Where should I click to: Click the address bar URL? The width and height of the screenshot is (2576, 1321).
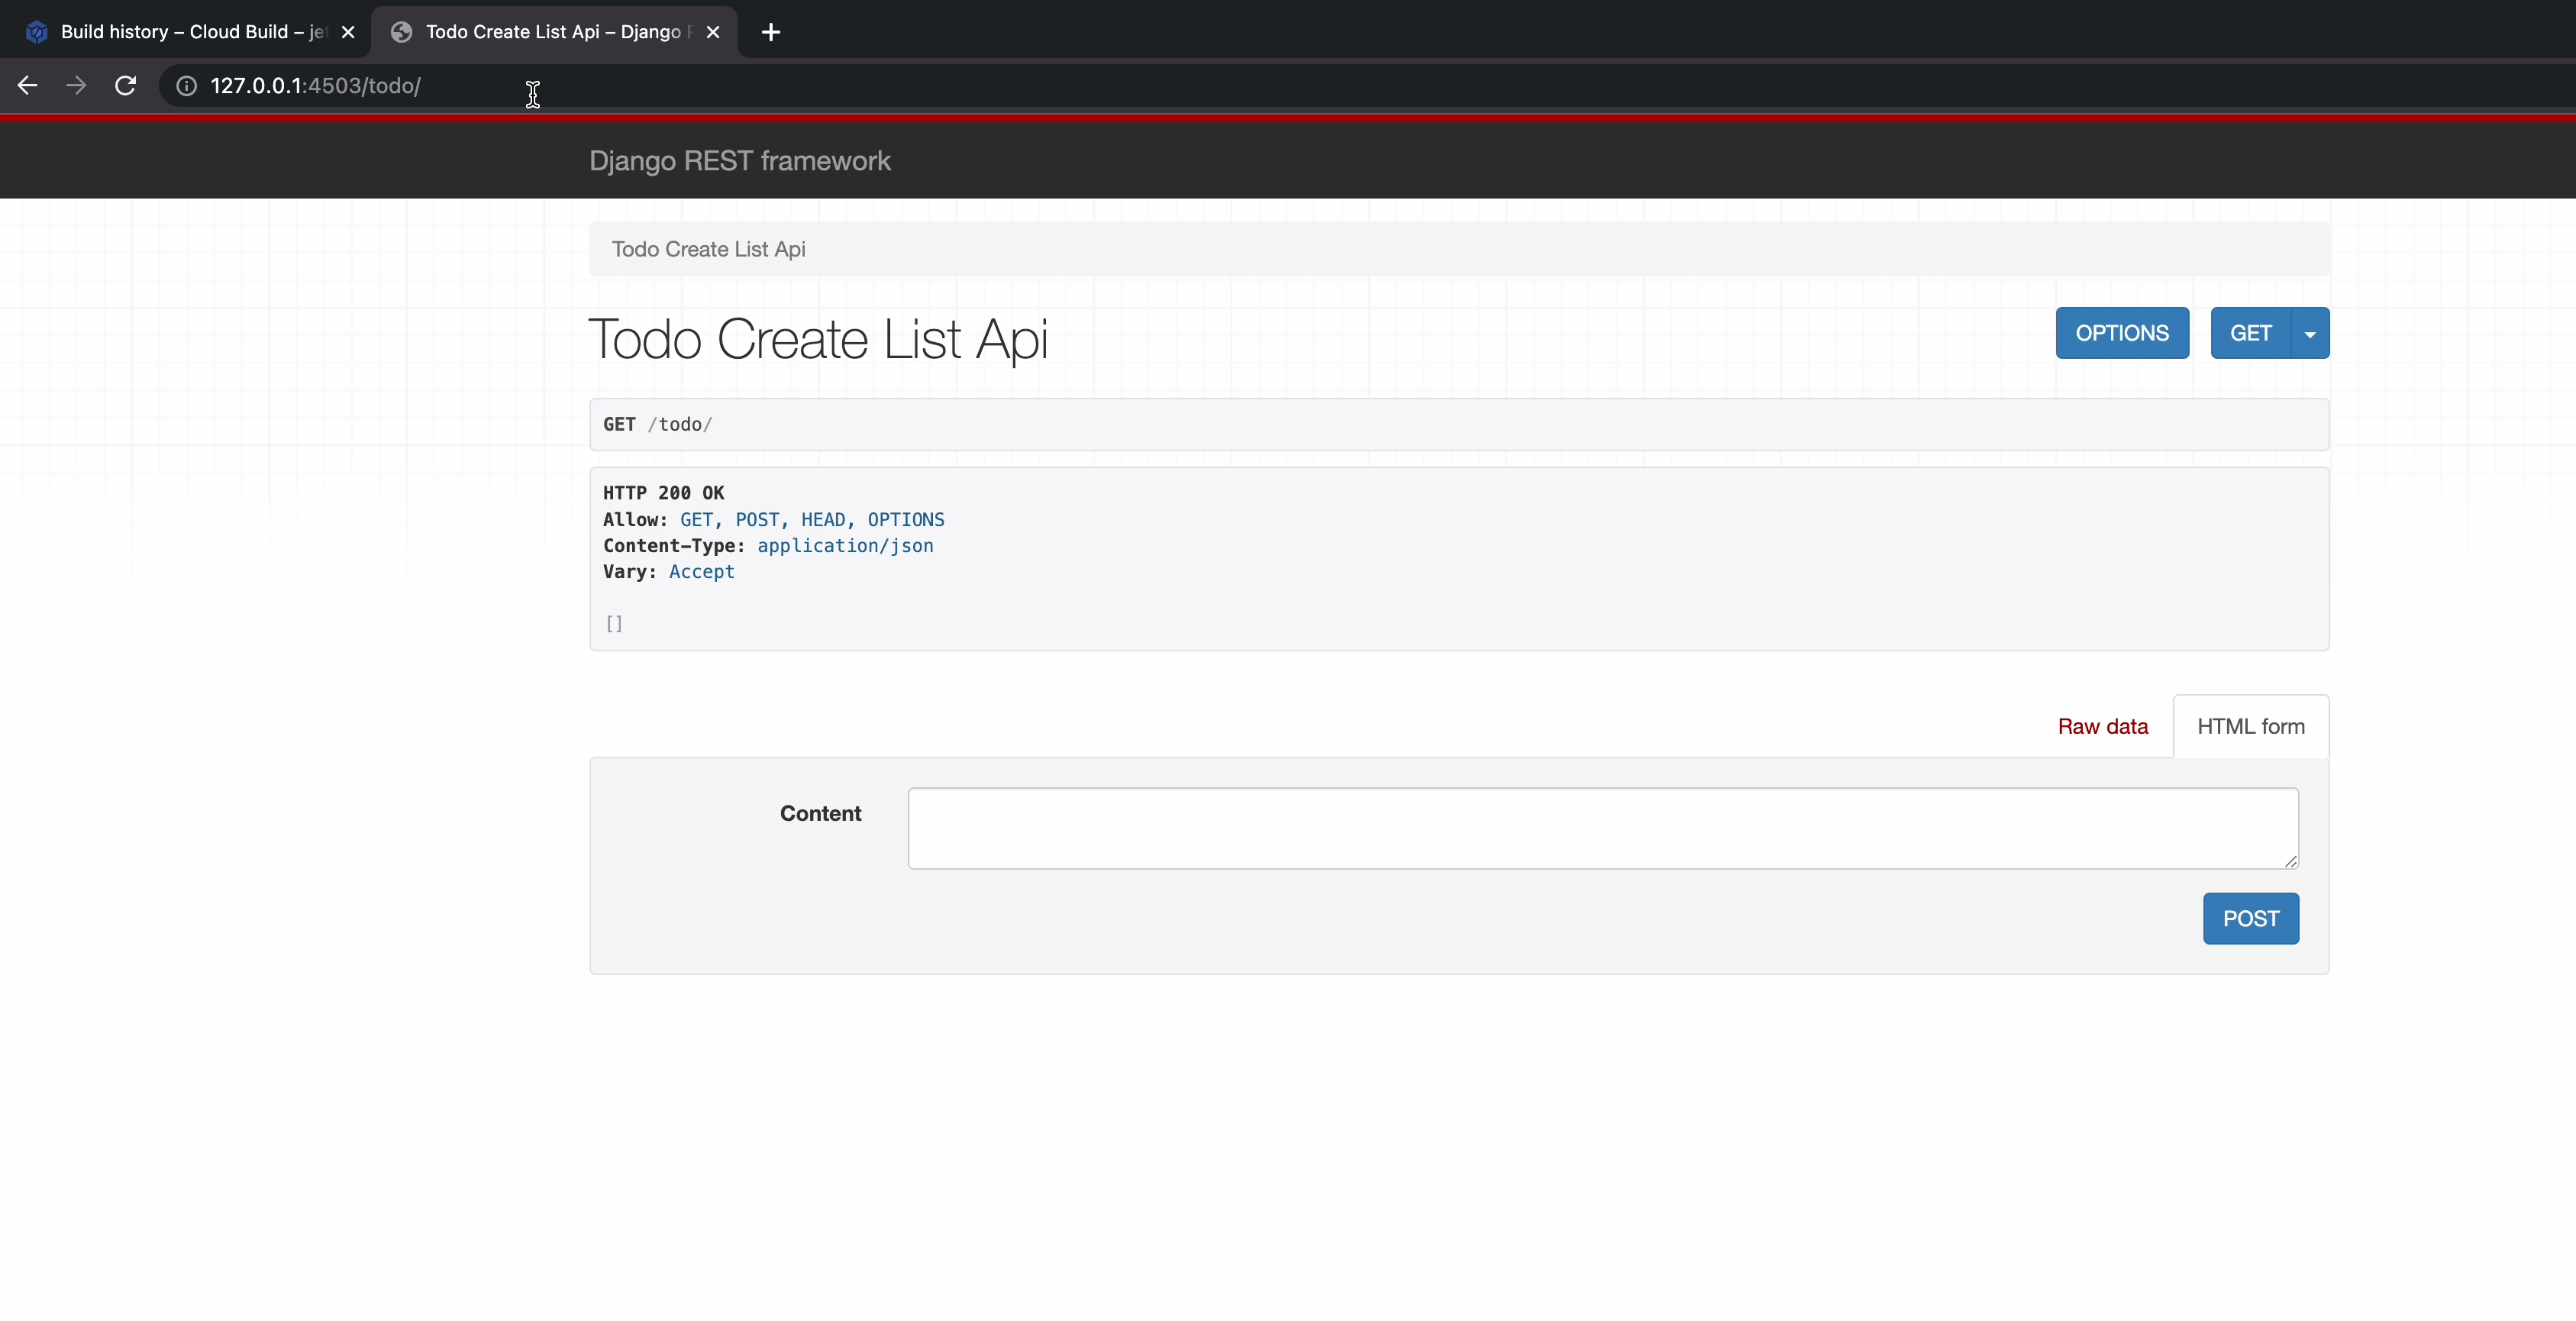point(316,86)
